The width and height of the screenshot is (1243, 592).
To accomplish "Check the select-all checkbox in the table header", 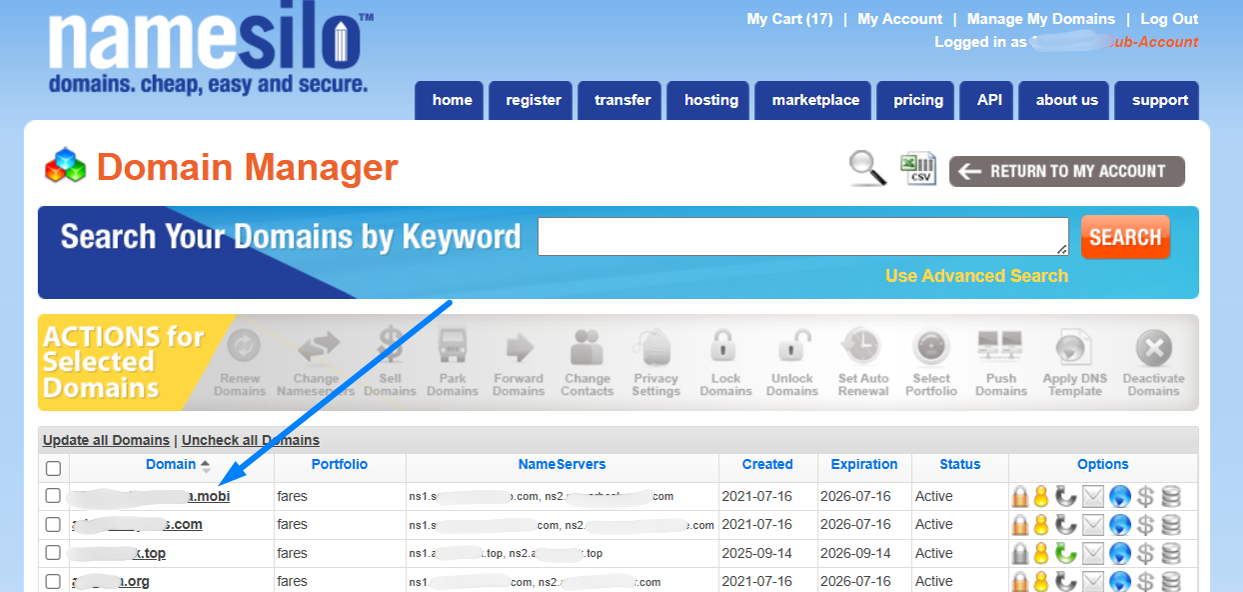I will [x=53, y=467].
